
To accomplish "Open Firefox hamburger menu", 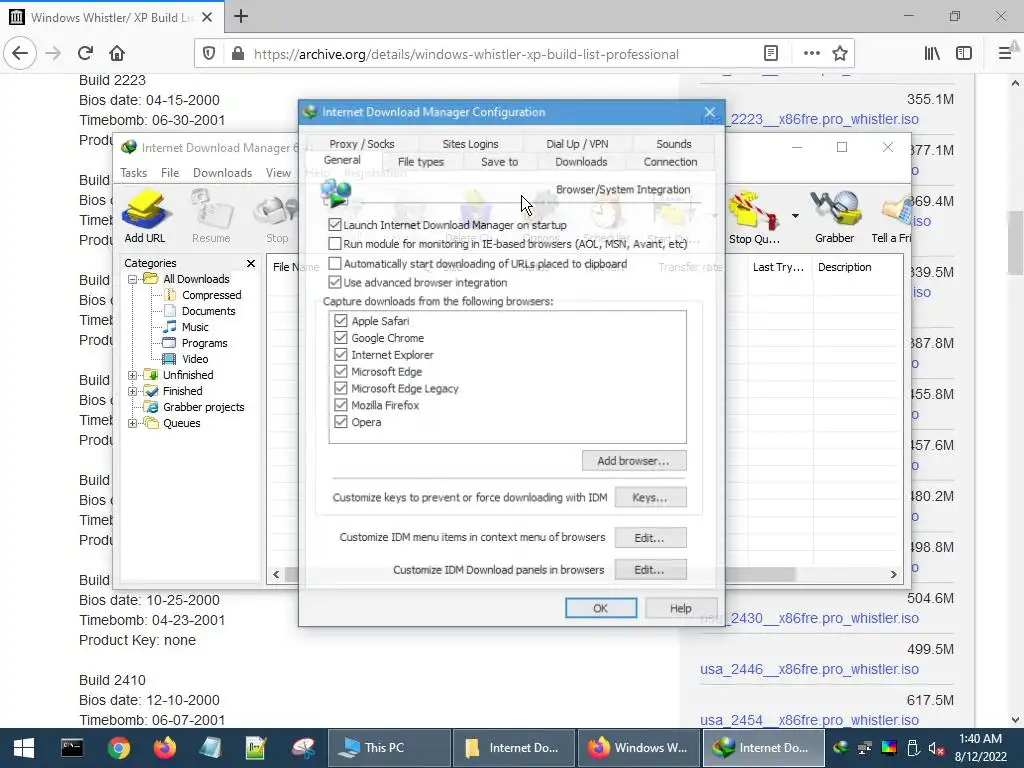I will tap(1005, 54).
